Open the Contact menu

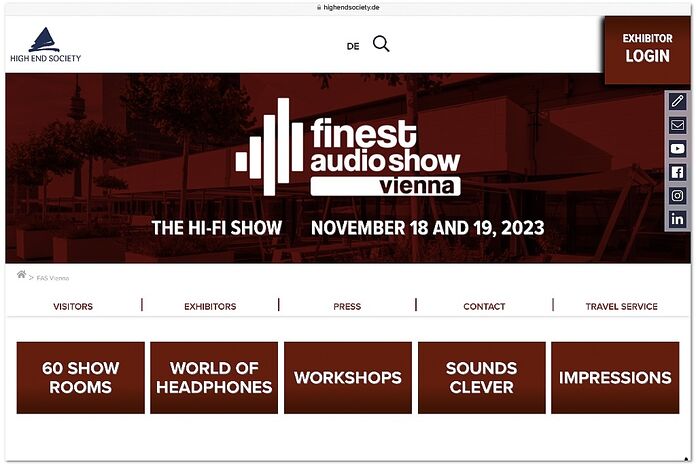click(x=484, y=306)
